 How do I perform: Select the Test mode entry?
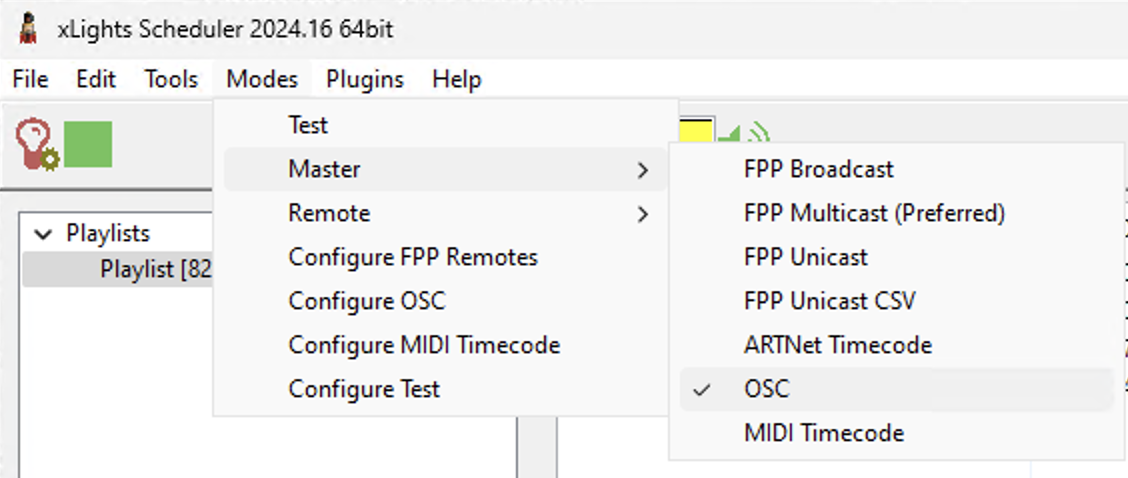pyautogui.click(x=308, y=125)
